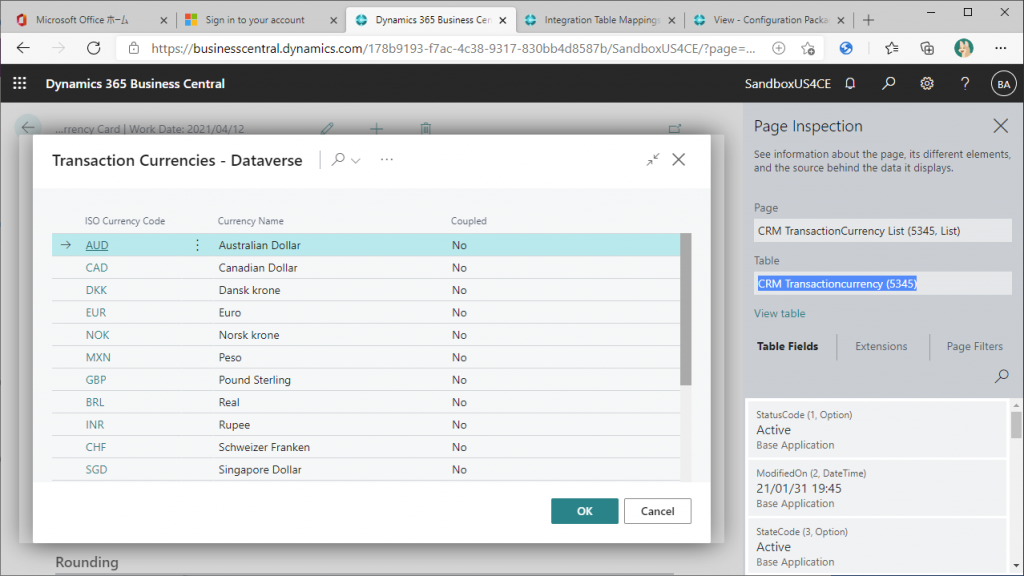Click the Page field showing CRM TransactionCurrency List
The width and height of the screenshot is (1024, 576).
coord(882,231)
